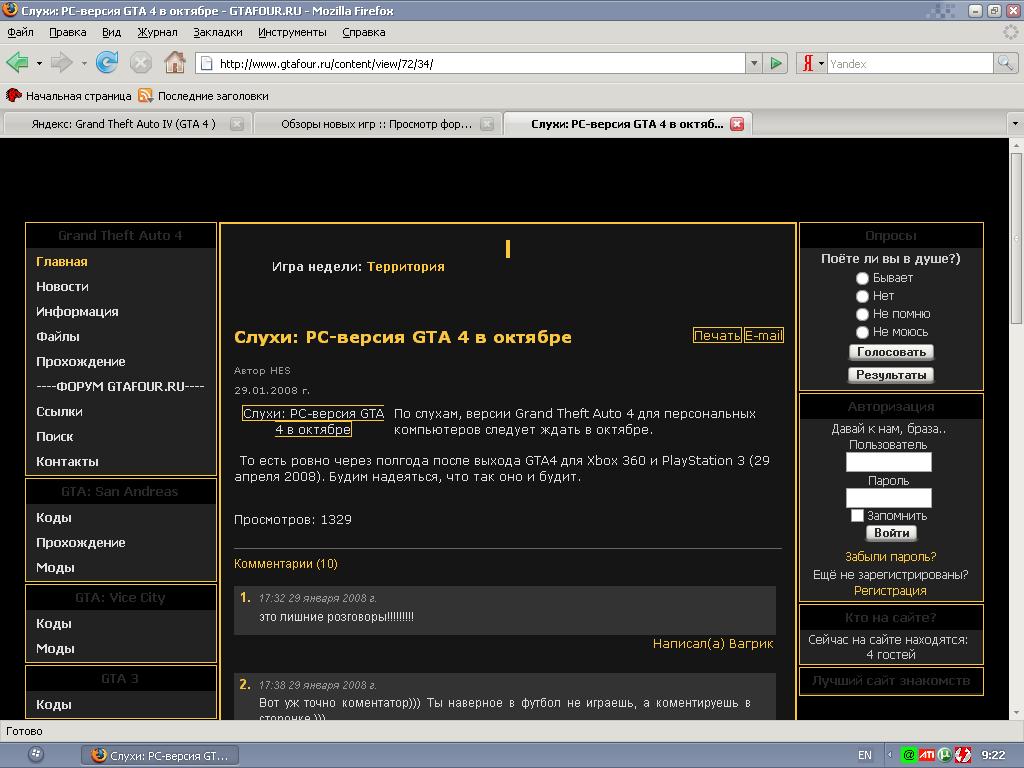Select the Не помню poll option
1024x768 pixels.
pos(862,314)
